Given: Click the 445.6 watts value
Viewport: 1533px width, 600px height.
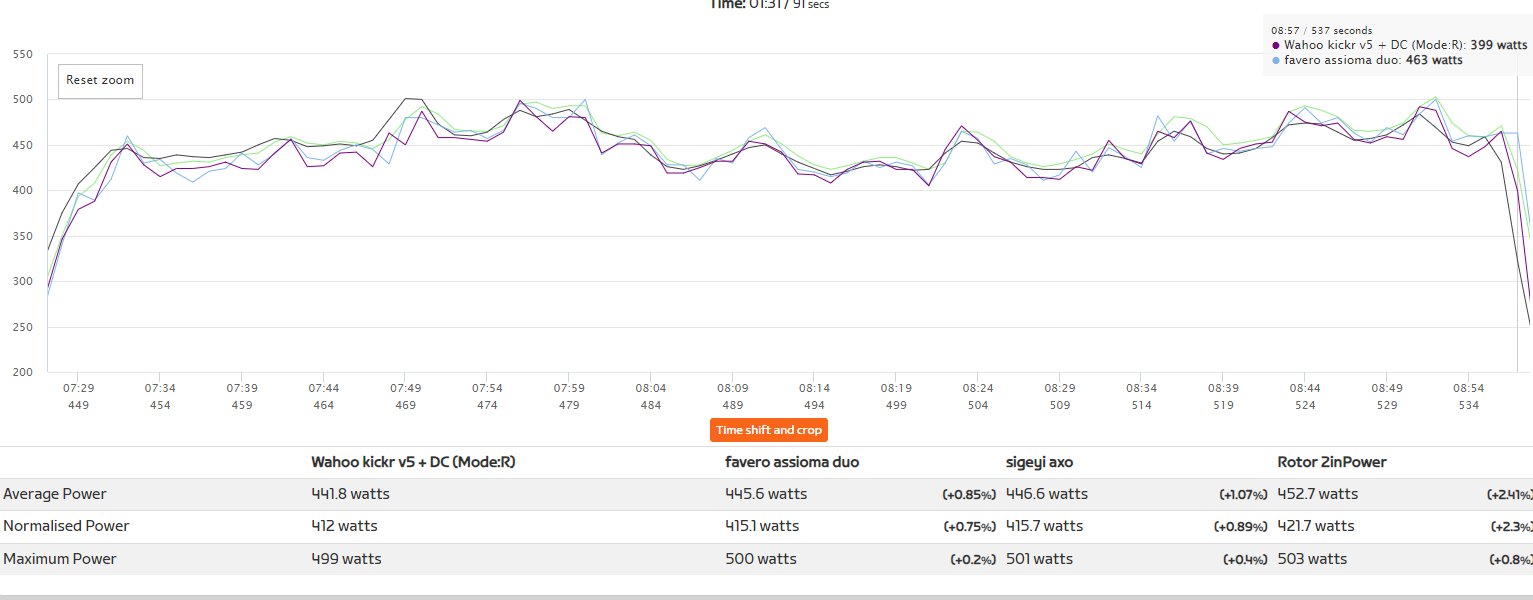Looking at the screenshot, I should (x=766, y=494).
